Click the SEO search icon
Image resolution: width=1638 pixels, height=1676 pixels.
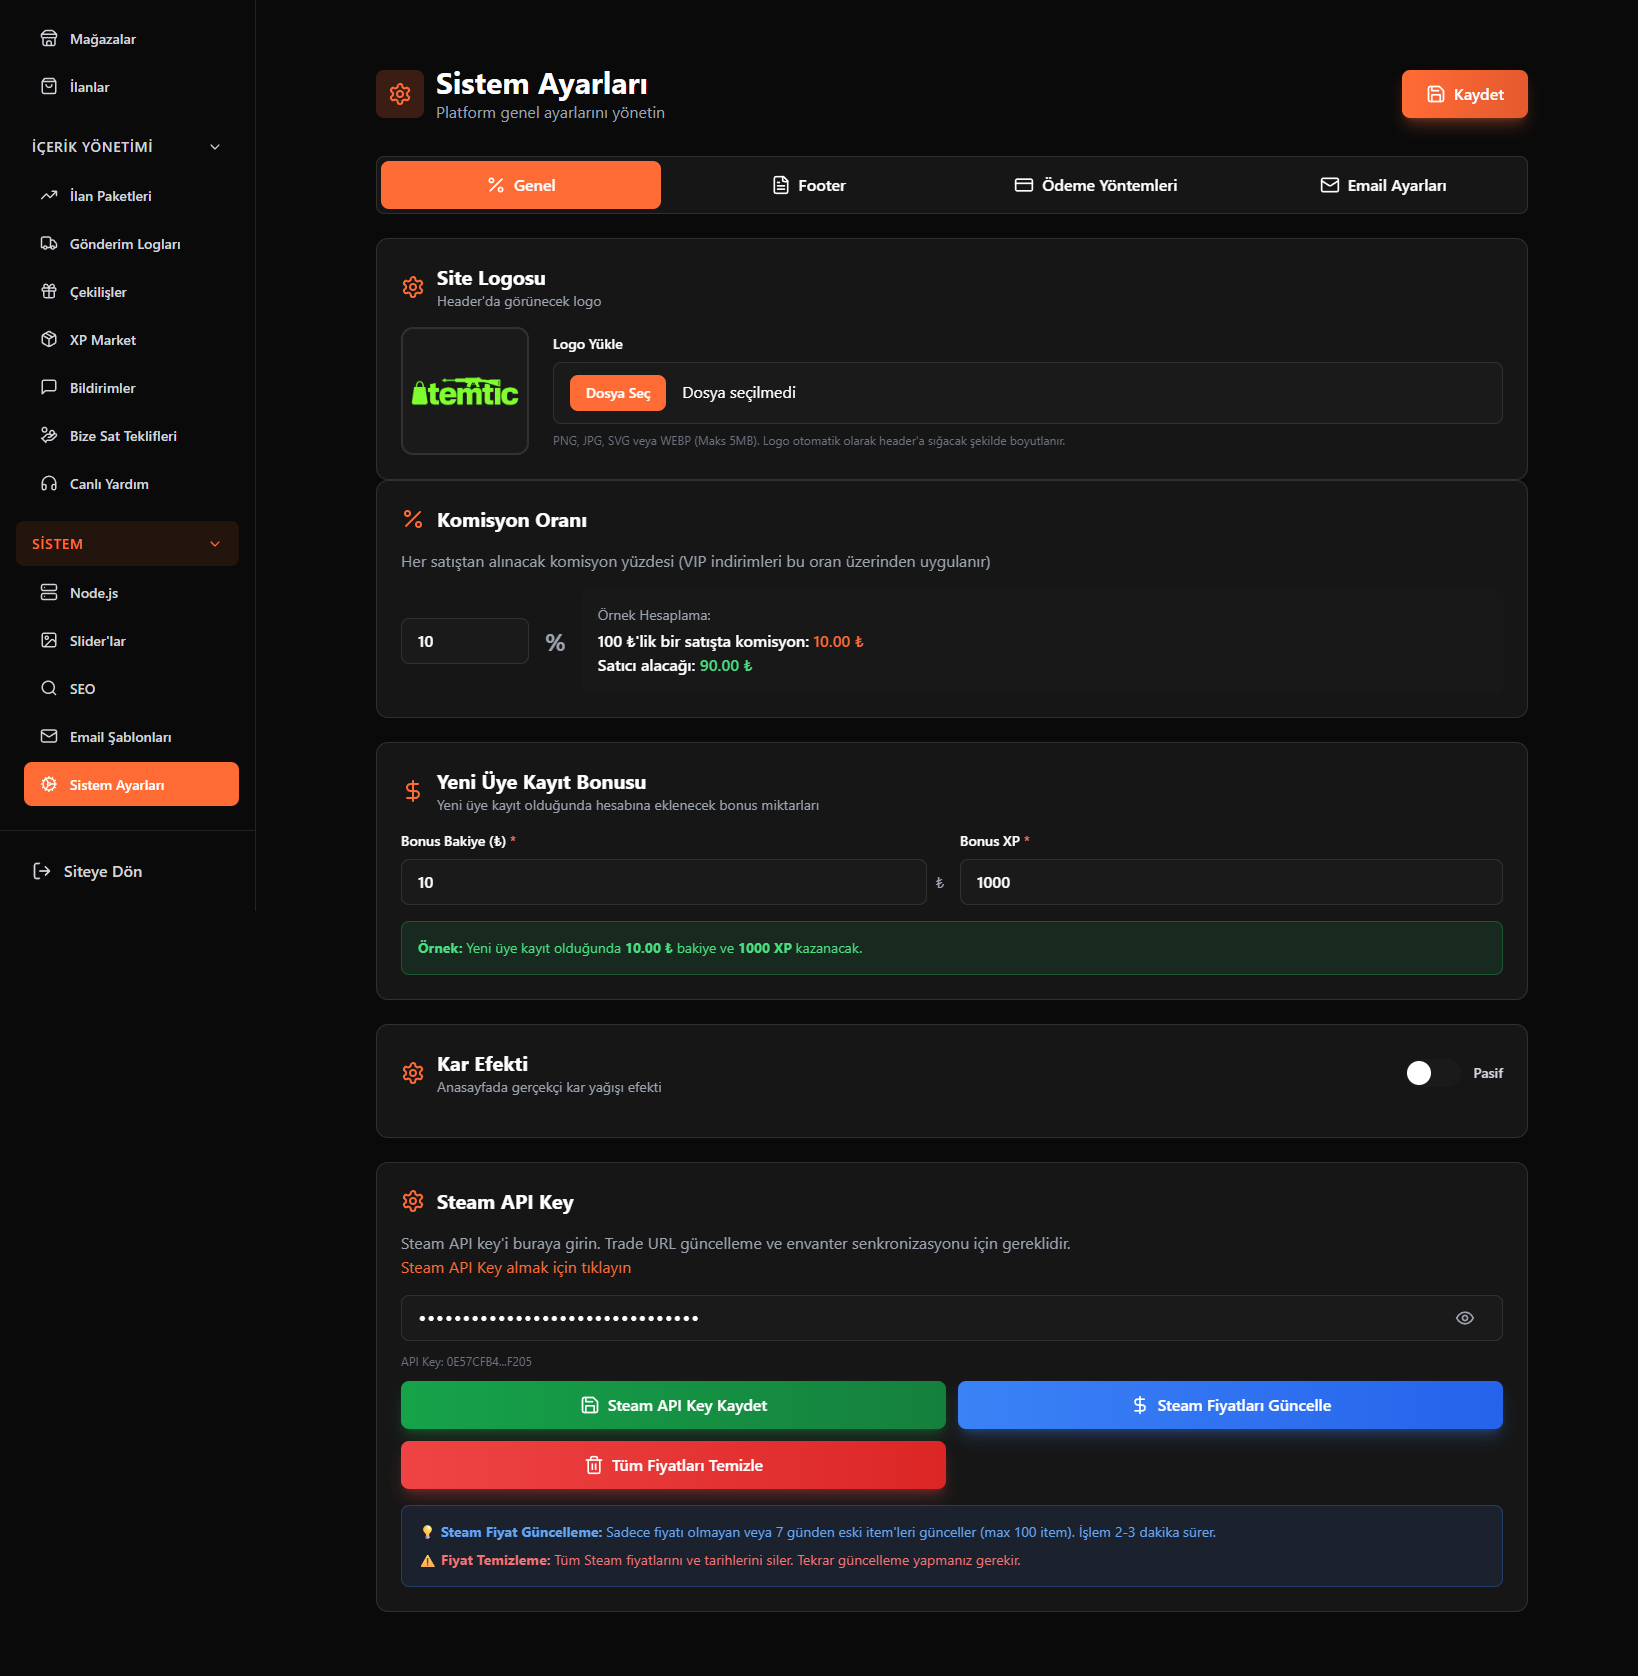pos(49,689)
